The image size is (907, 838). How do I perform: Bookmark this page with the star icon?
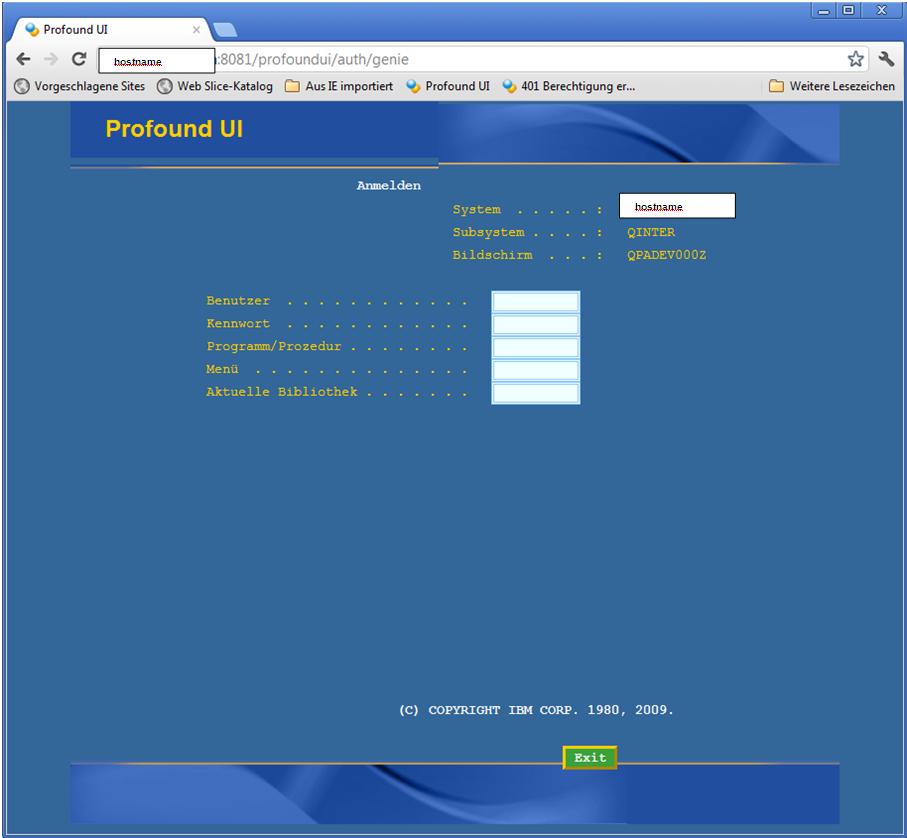(856, 58)
